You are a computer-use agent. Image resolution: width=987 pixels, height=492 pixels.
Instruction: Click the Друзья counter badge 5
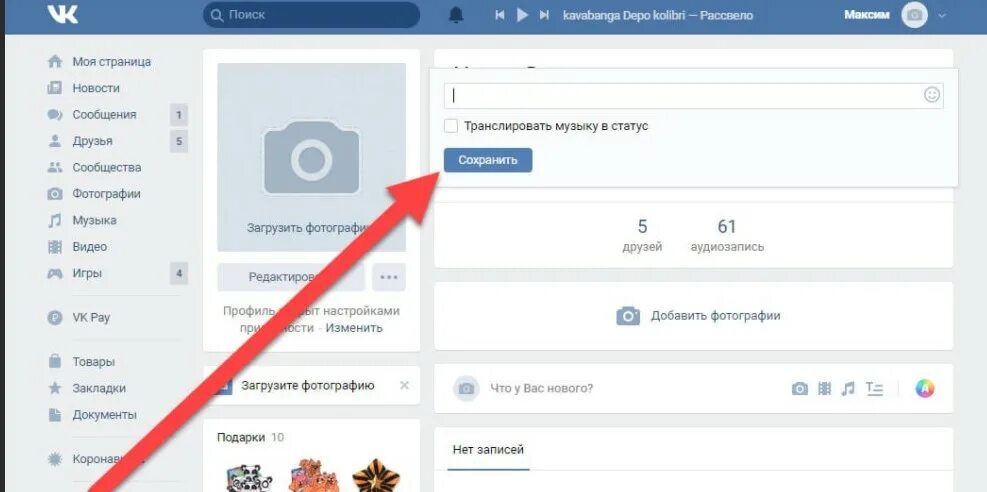point(179,141)
